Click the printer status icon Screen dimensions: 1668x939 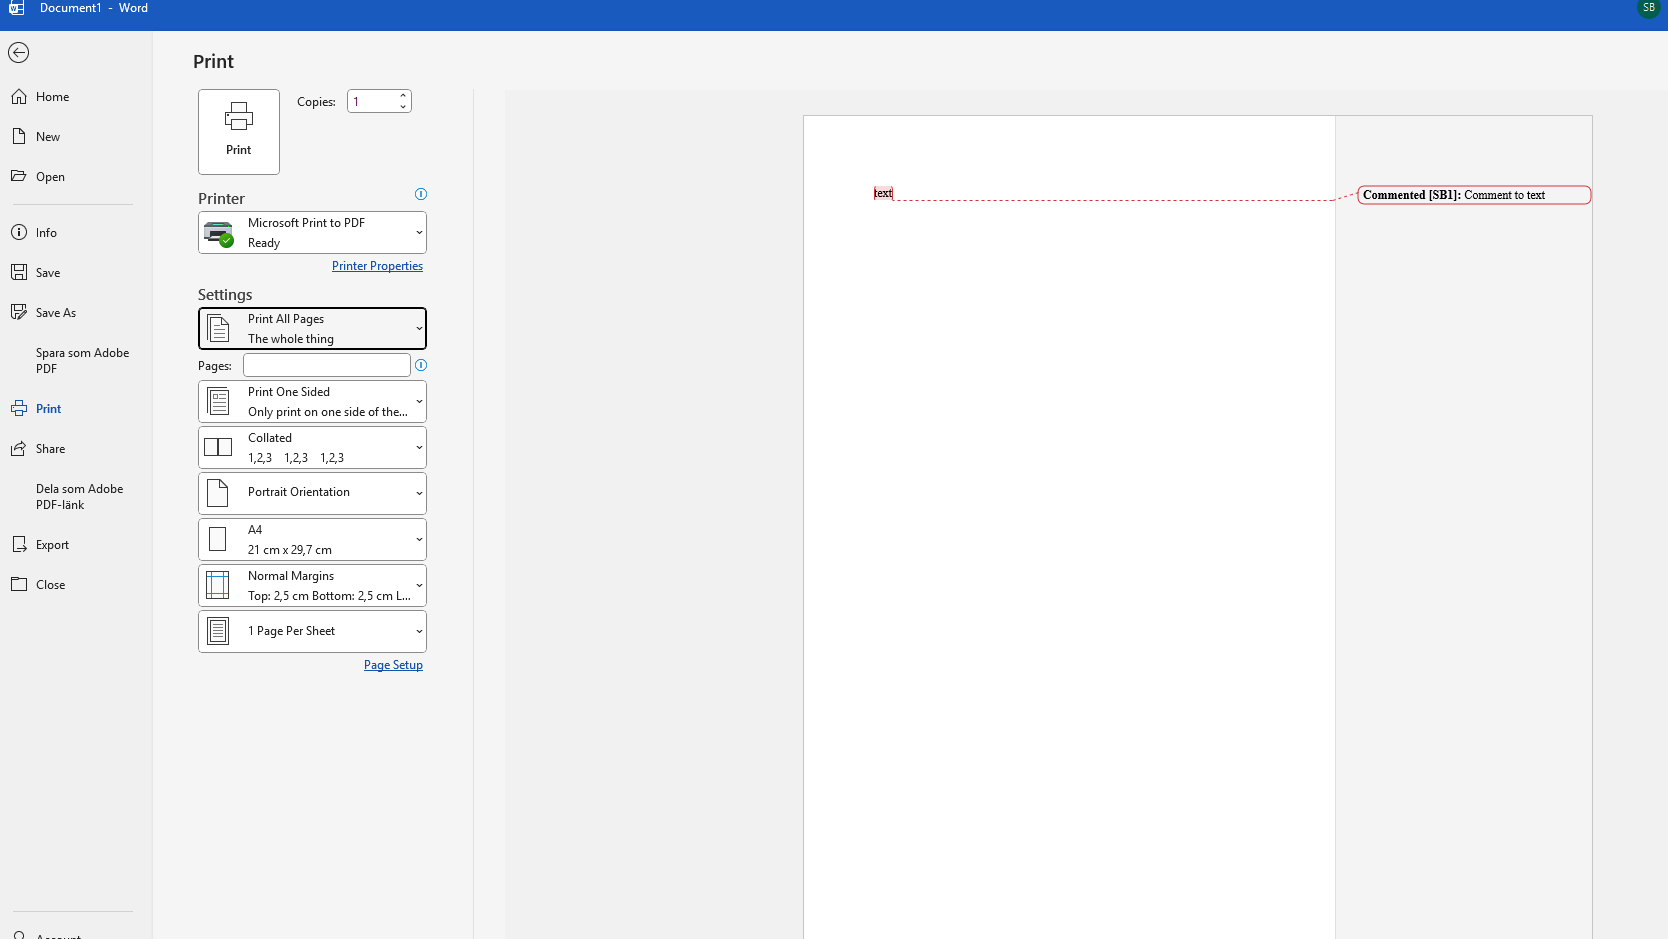(218, 234)
